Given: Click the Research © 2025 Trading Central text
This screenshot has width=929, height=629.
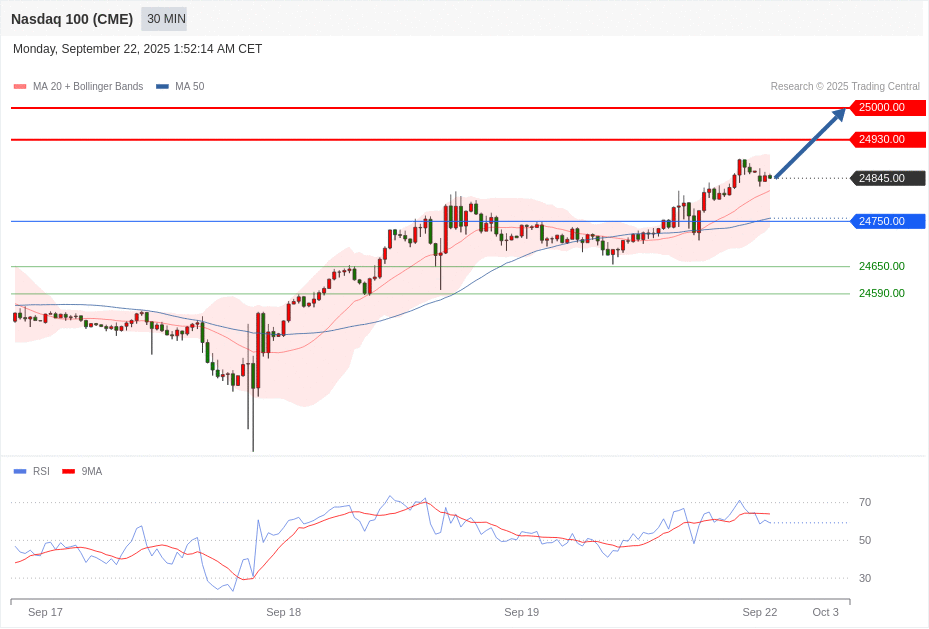Looking at the screenshot, I should coord(845,86).
